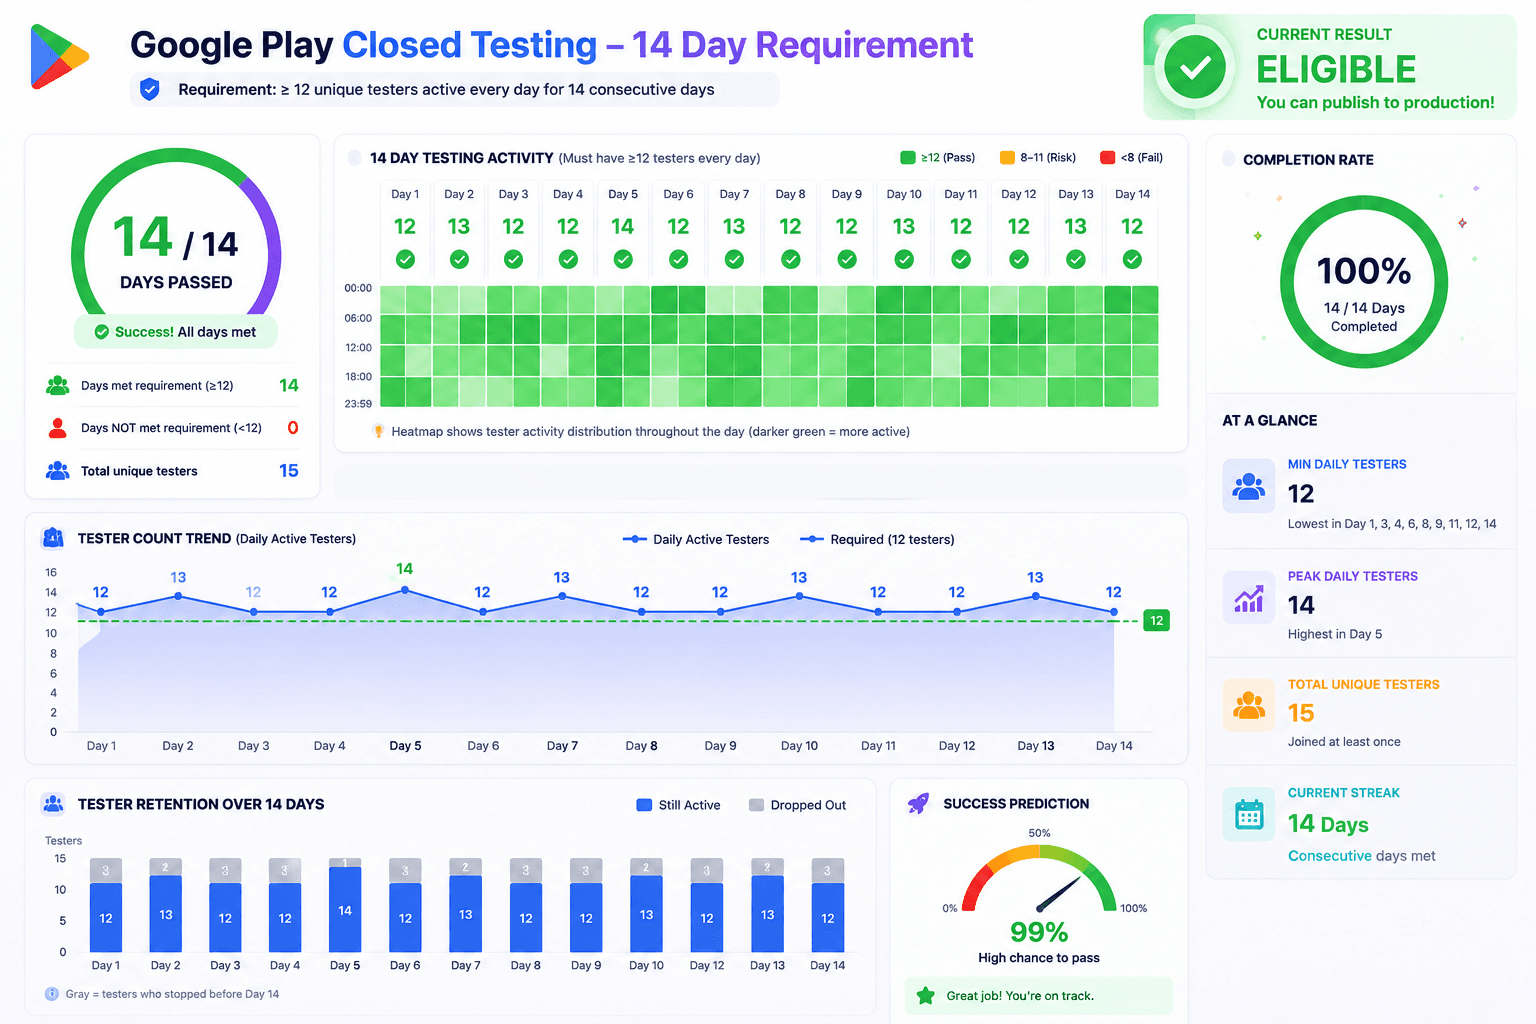Toggle the Required (12 testers) legend entry

877,540
